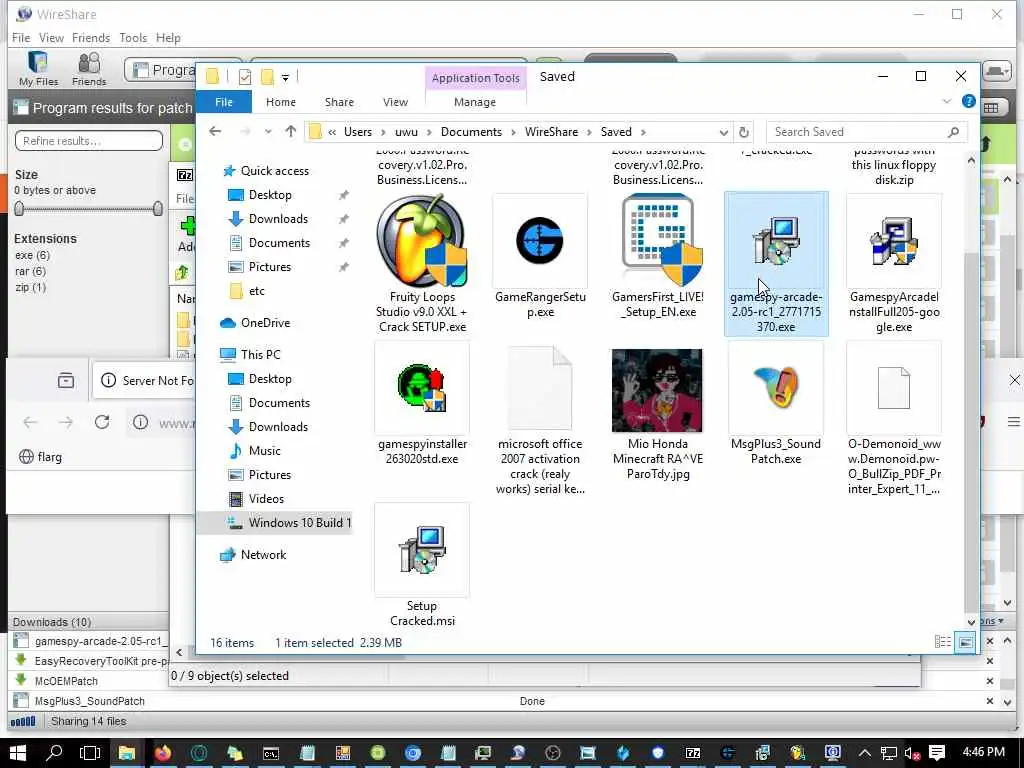
Task: Open the File tab in Explorer
Action: pyautogui.click(x=223, y=102)
